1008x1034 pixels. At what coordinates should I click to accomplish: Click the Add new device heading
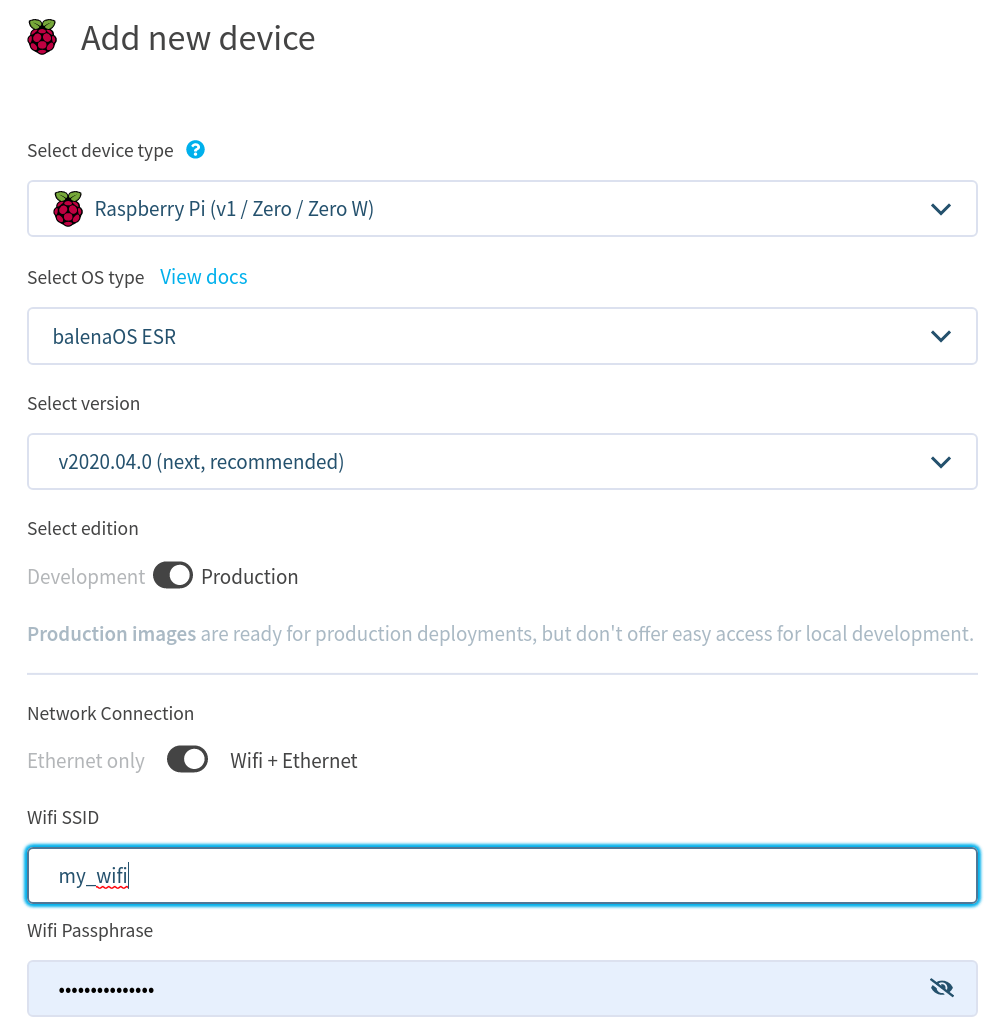point(198,38)
